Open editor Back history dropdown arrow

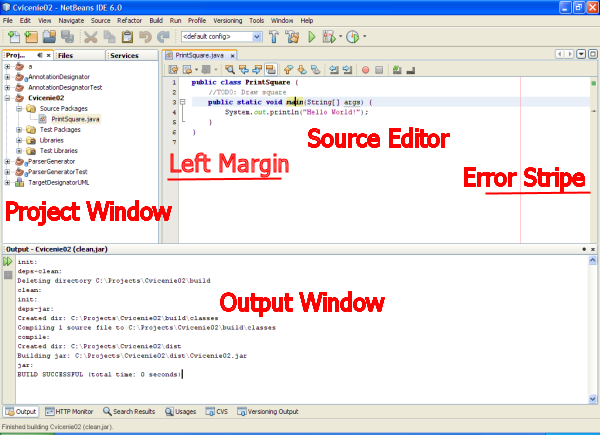(196, 69)
